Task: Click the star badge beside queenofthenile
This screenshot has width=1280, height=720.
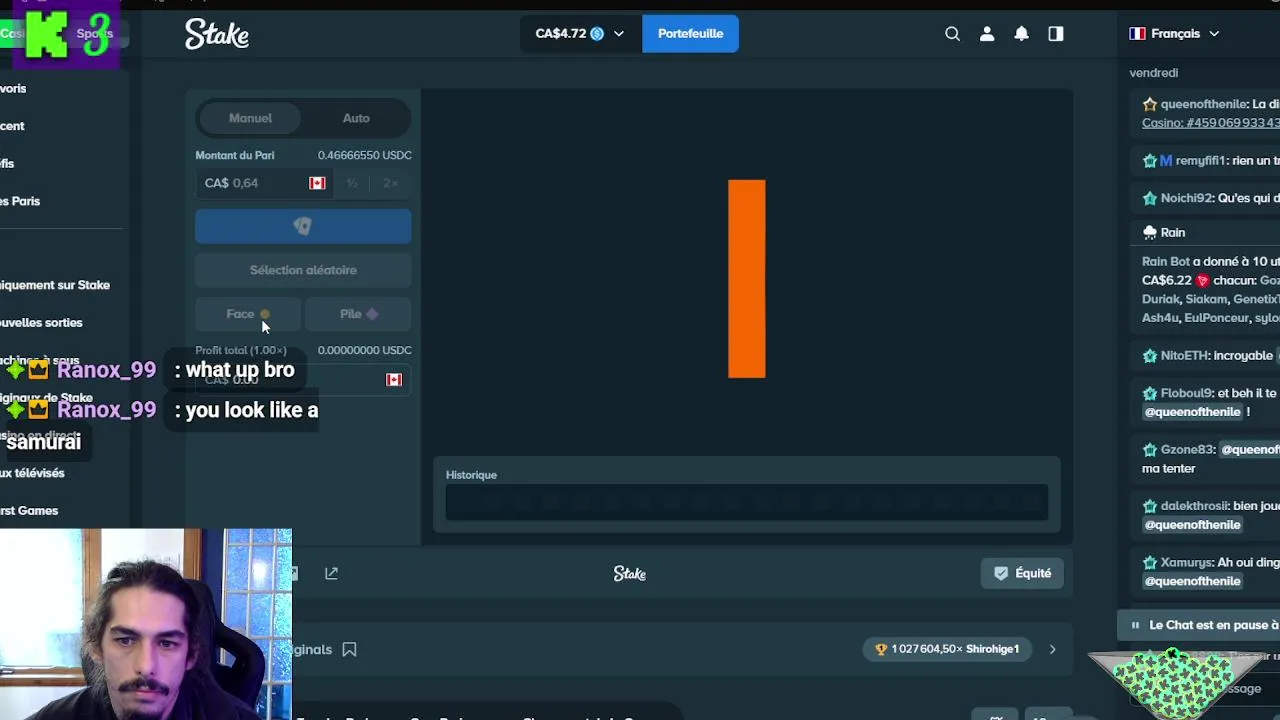Action: tap(1150, 104)
